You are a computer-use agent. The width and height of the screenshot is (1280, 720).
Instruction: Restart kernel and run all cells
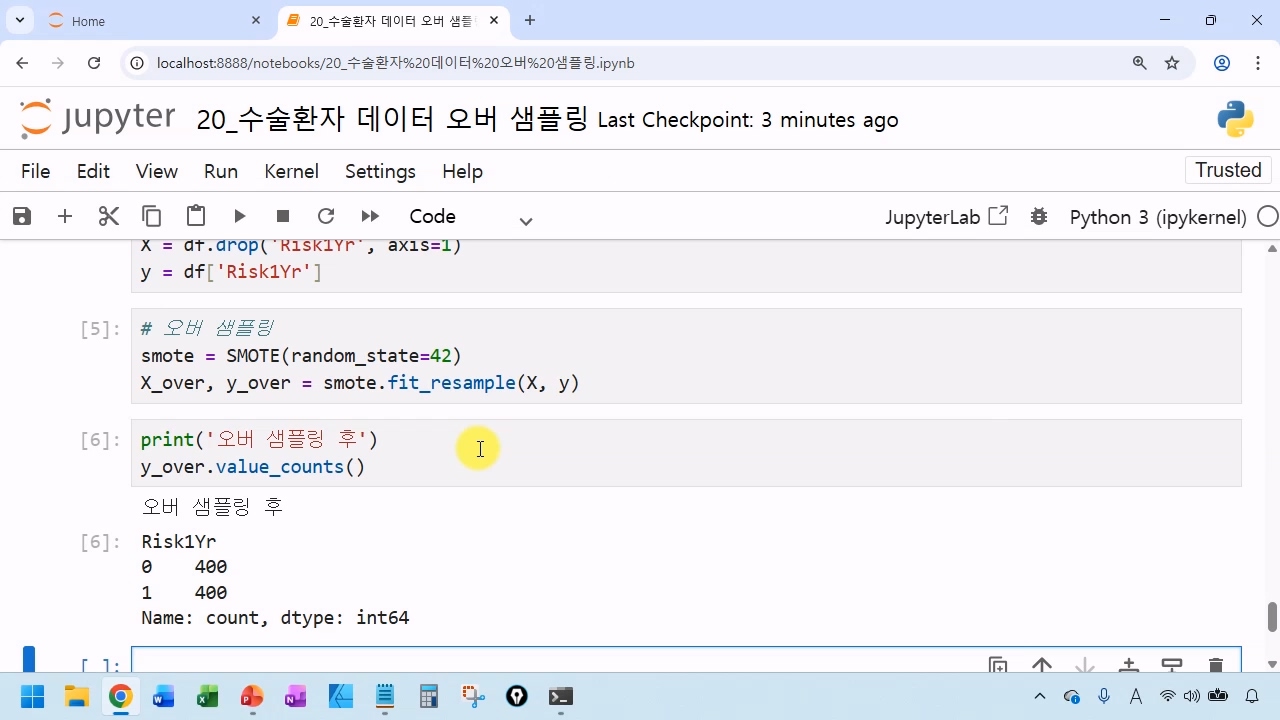pyautogui.click(x=370, y=216)
